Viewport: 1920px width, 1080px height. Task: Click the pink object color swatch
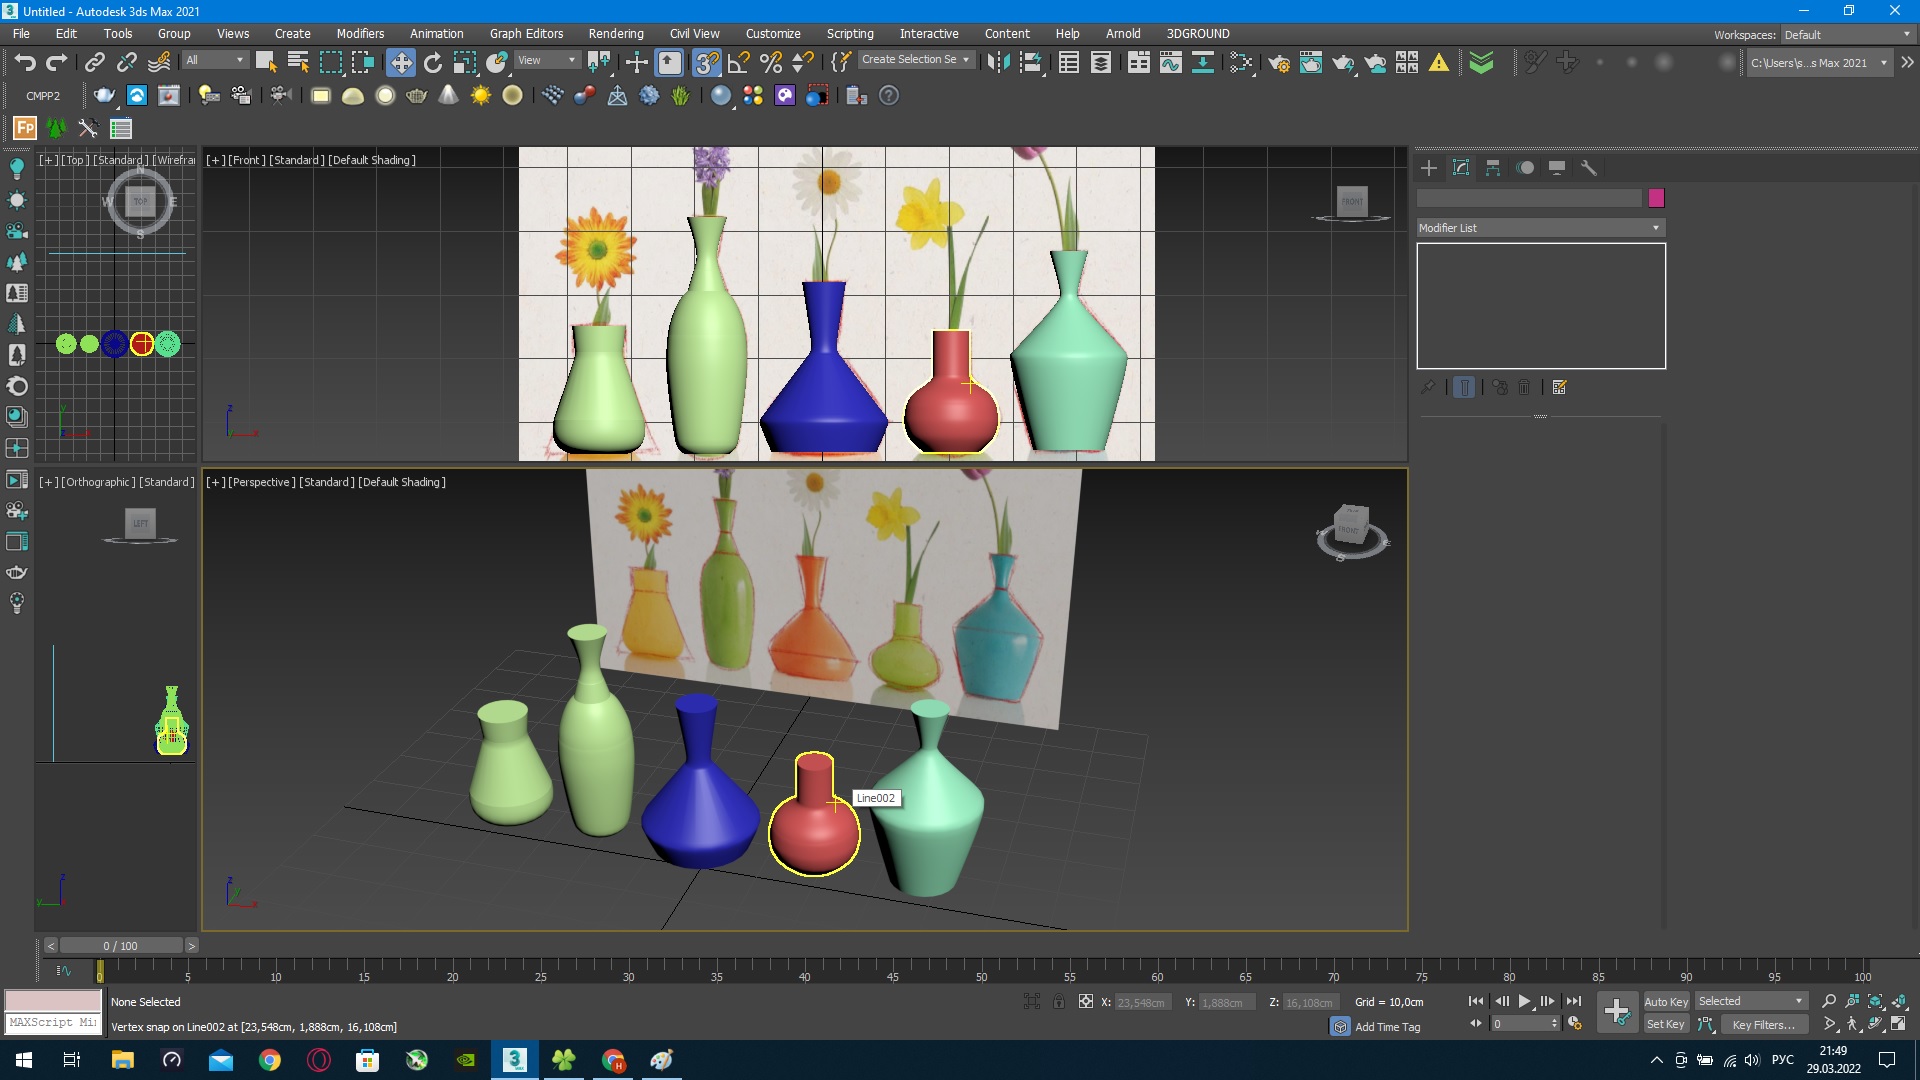[x=1656, y=198]
